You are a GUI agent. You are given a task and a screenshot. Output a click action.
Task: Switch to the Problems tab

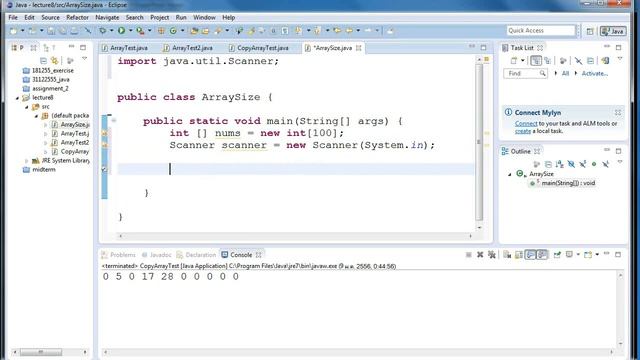point(118,255)
